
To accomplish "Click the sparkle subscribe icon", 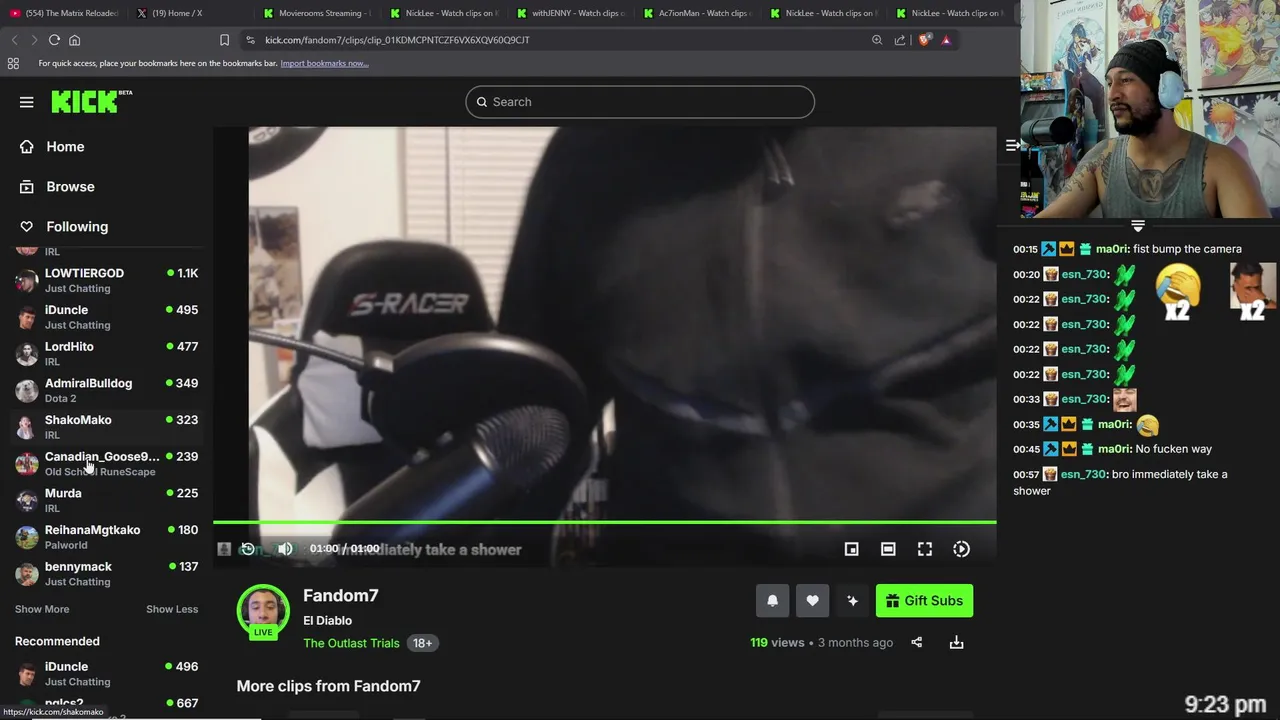I will point(852,601).
